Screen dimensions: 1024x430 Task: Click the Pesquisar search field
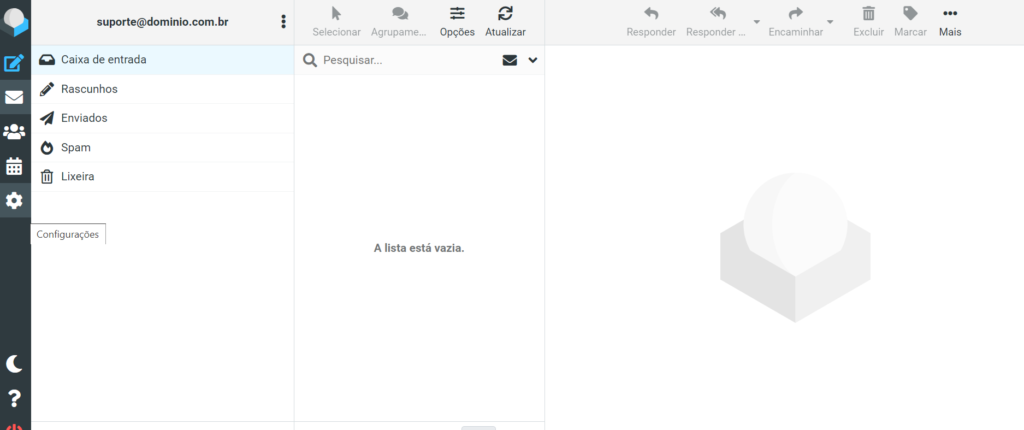point(405,60)
